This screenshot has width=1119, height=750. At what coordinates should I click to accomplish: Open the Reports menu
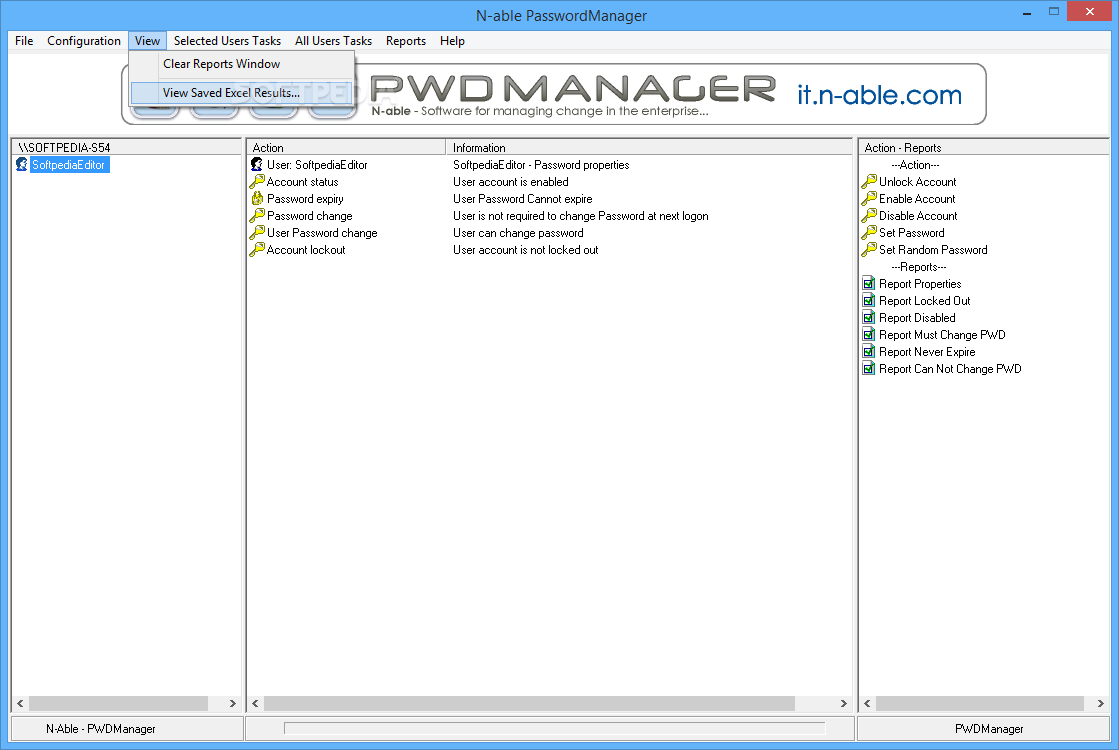click(x=405, y=41)
